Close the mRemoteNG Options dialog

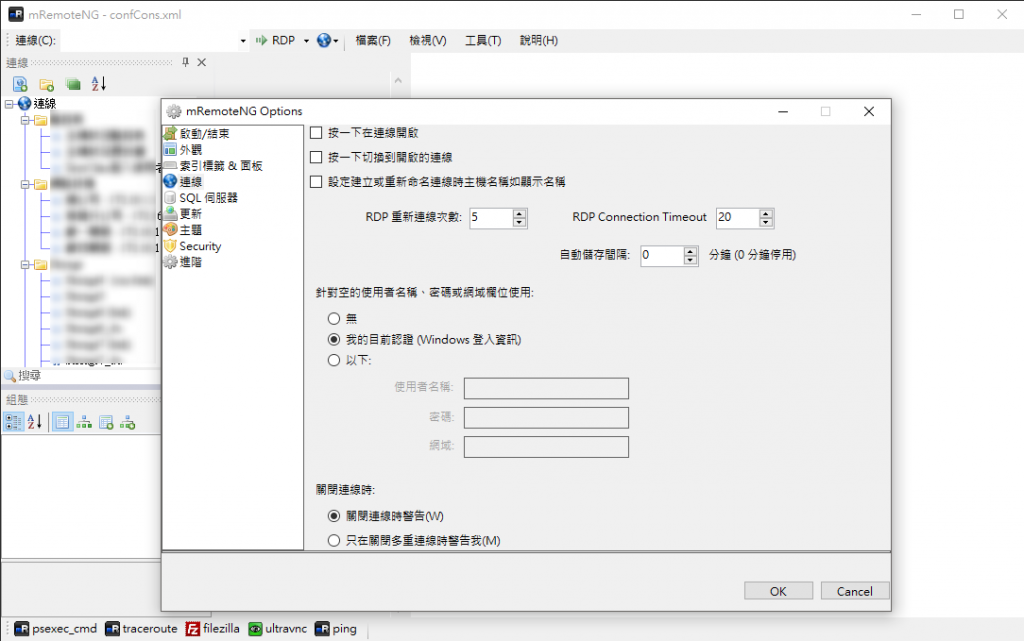coord(869,112)
